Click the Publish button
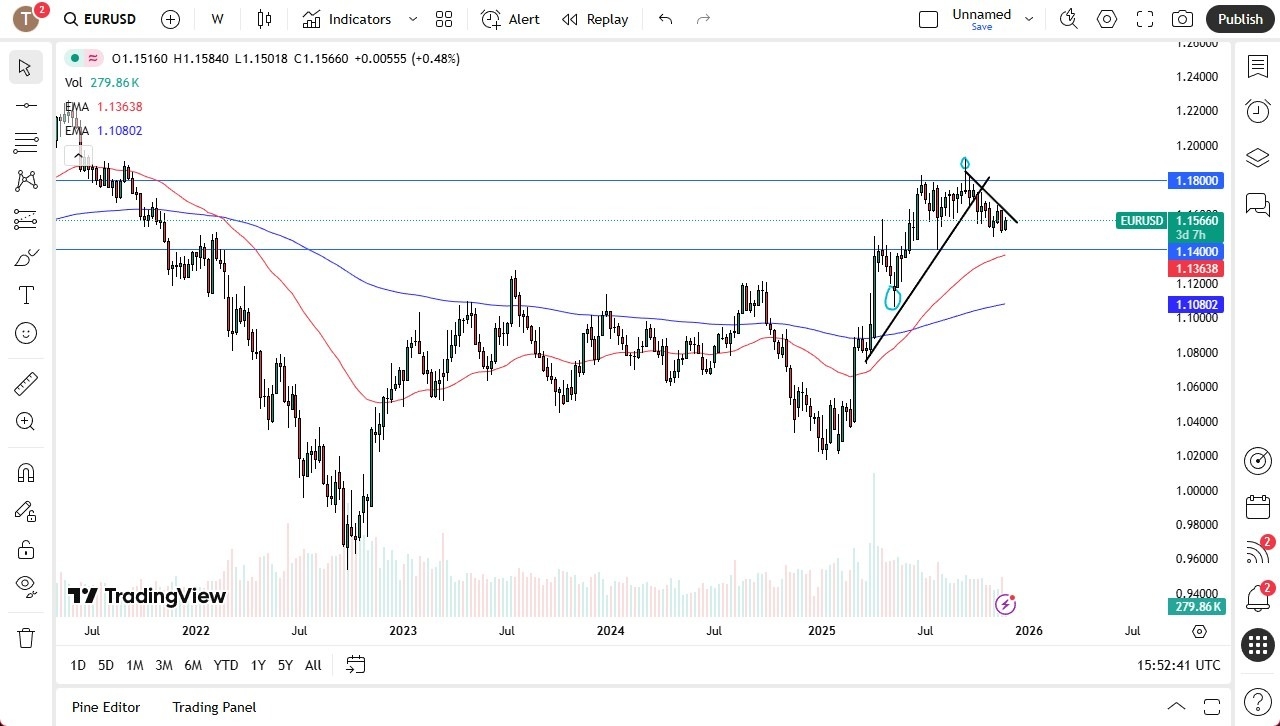 (1240, 19)
